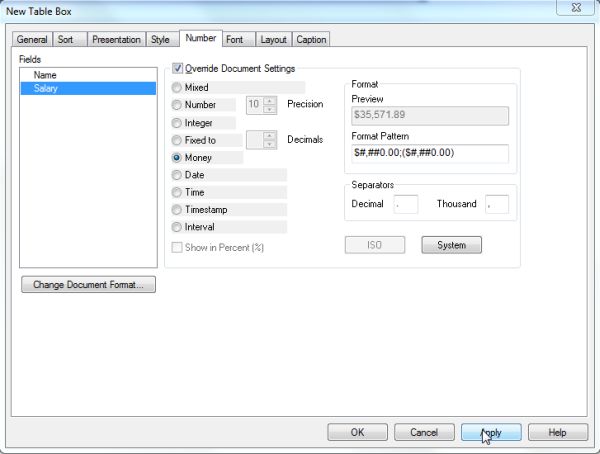The height and width of the screenshot is (454, 600).
Task: Select the Number tab
Action: click(201, 38)
